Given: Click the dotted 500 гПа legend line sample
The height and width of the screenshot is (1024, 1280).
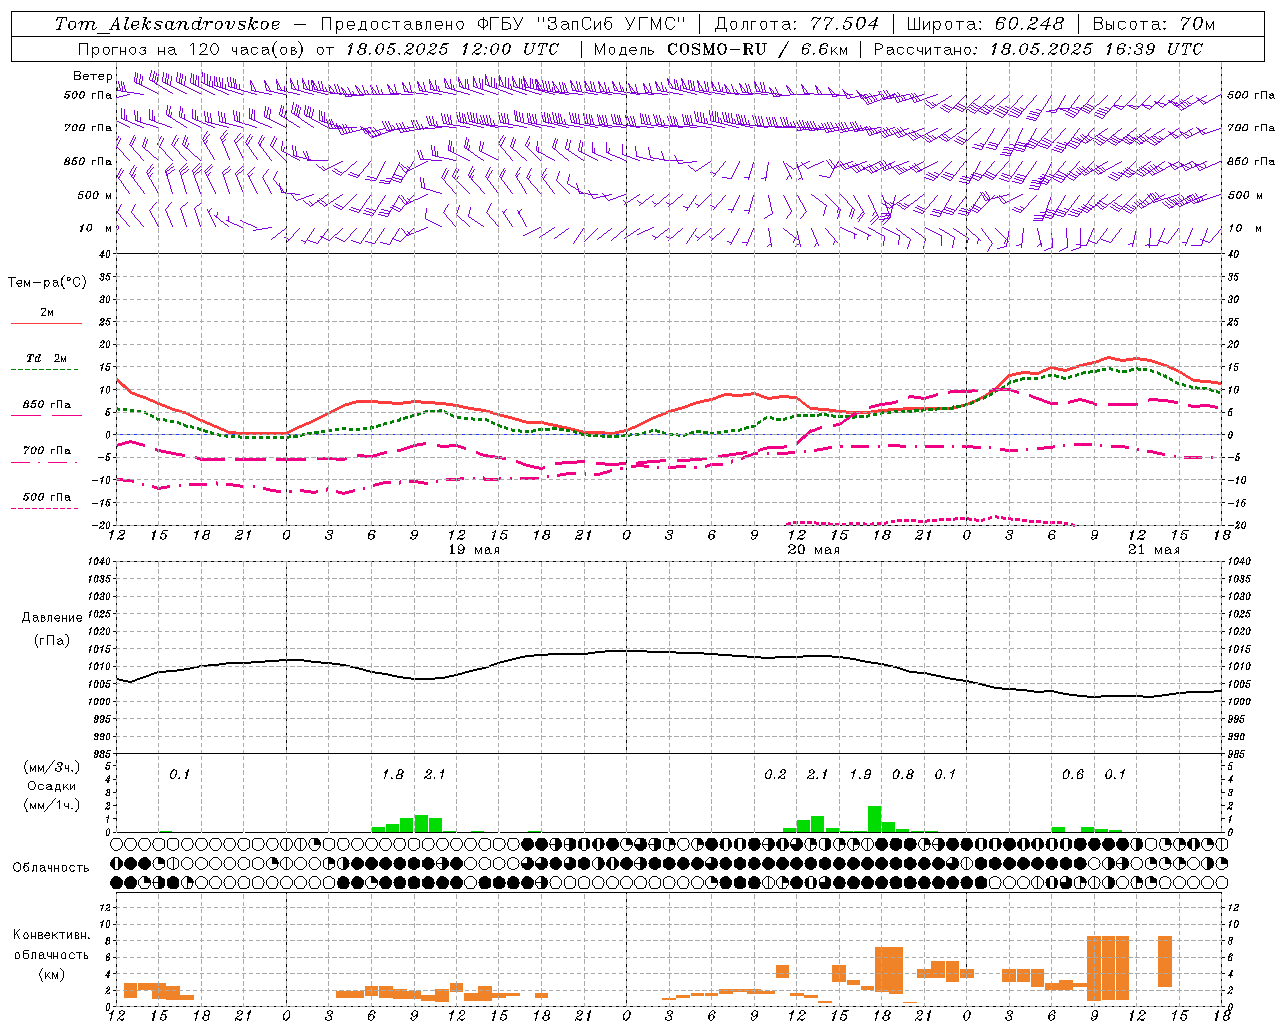Looking at the screenshot, I should coord(44,508).
